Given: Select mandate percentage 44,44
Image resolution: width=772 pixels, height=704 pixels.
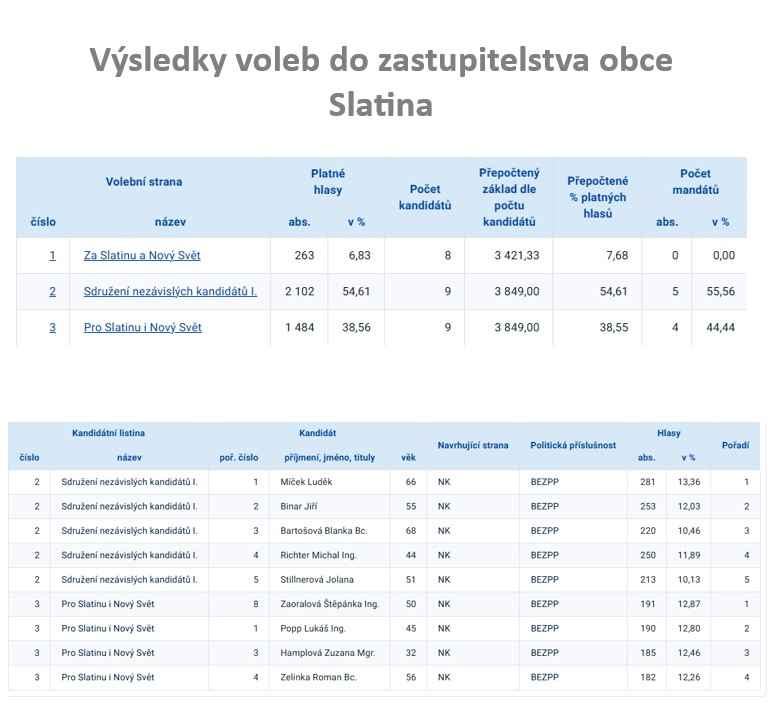Looking at the screenshot, I should point(721,327).
